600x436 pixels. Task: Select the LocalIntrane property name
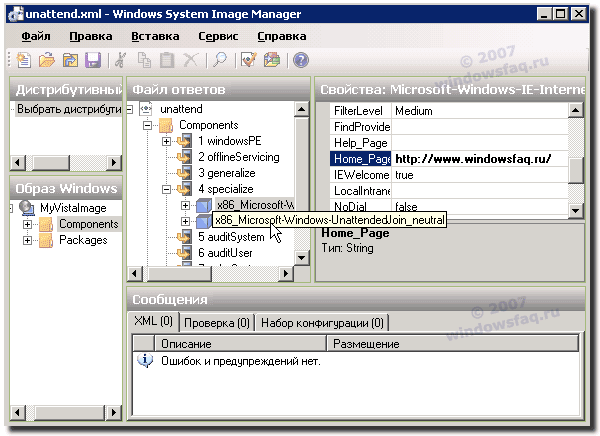tap(360, 191)
